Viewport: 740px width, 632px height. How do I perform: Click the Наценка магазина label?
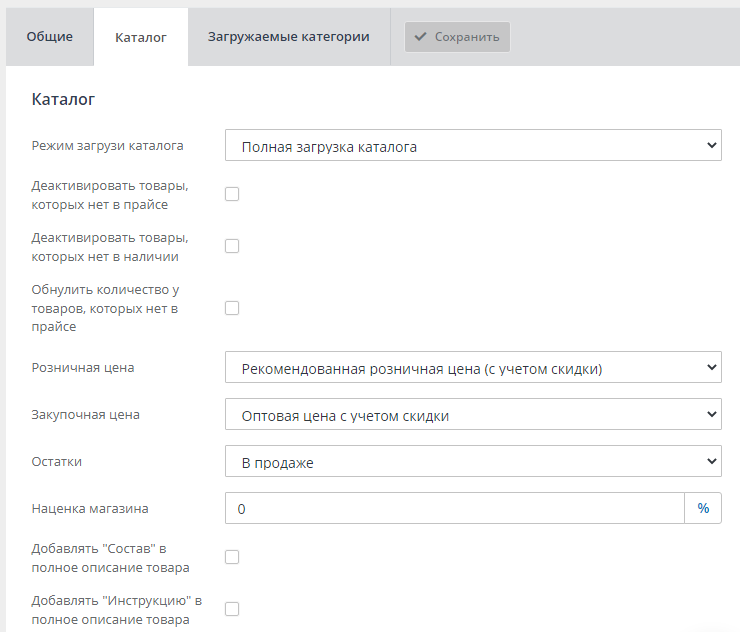tap(90, 508)
